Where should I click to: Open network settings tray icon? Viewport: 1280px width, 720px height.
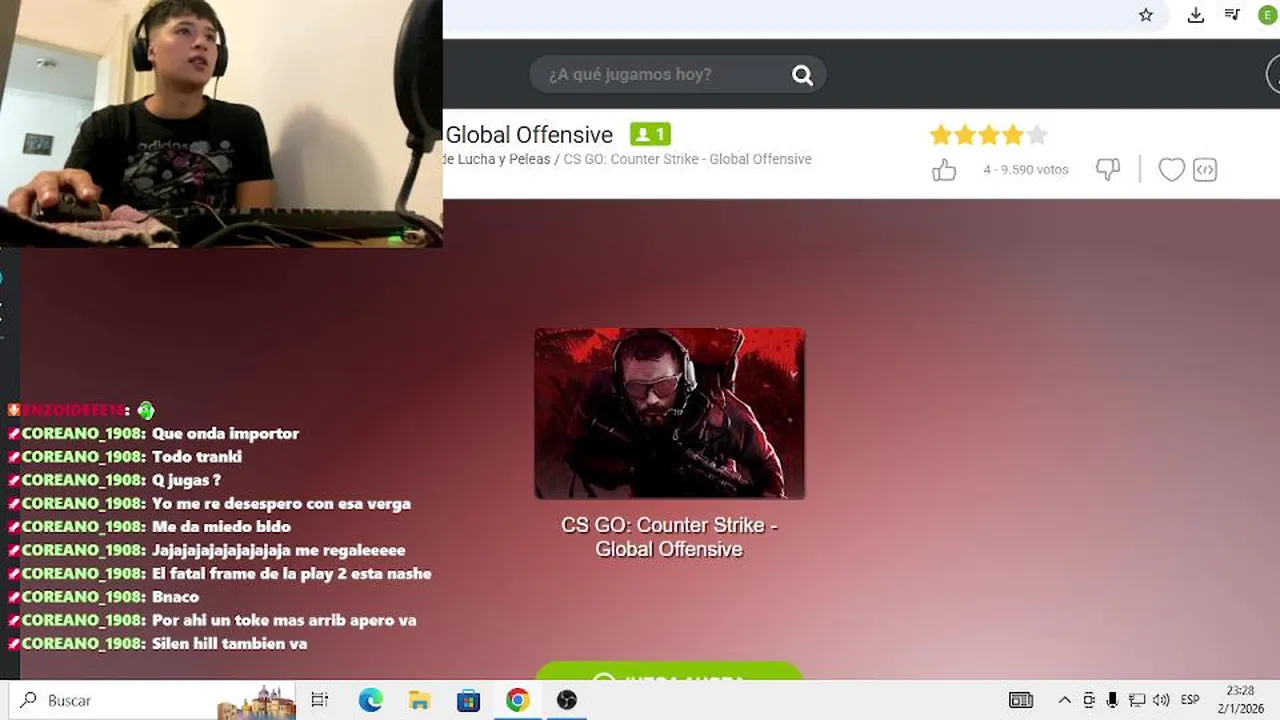point(1137,700)
